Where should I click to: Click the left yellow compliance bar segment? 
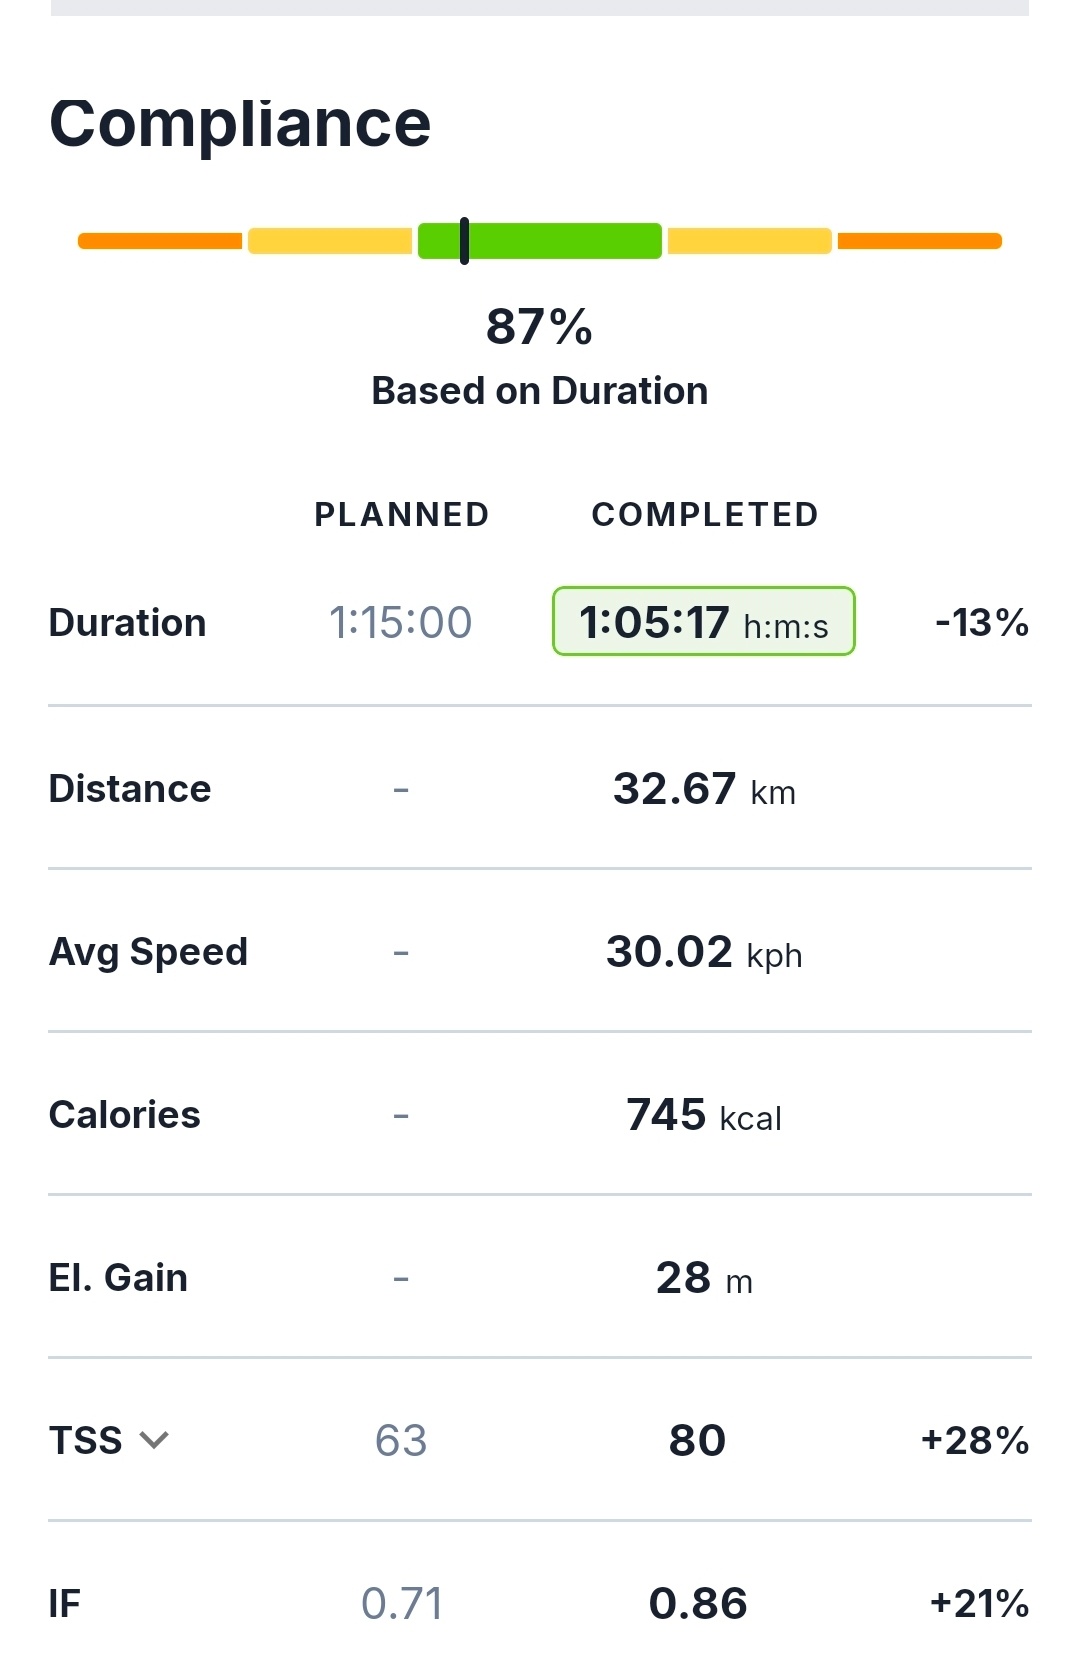[x=330, y=241]
